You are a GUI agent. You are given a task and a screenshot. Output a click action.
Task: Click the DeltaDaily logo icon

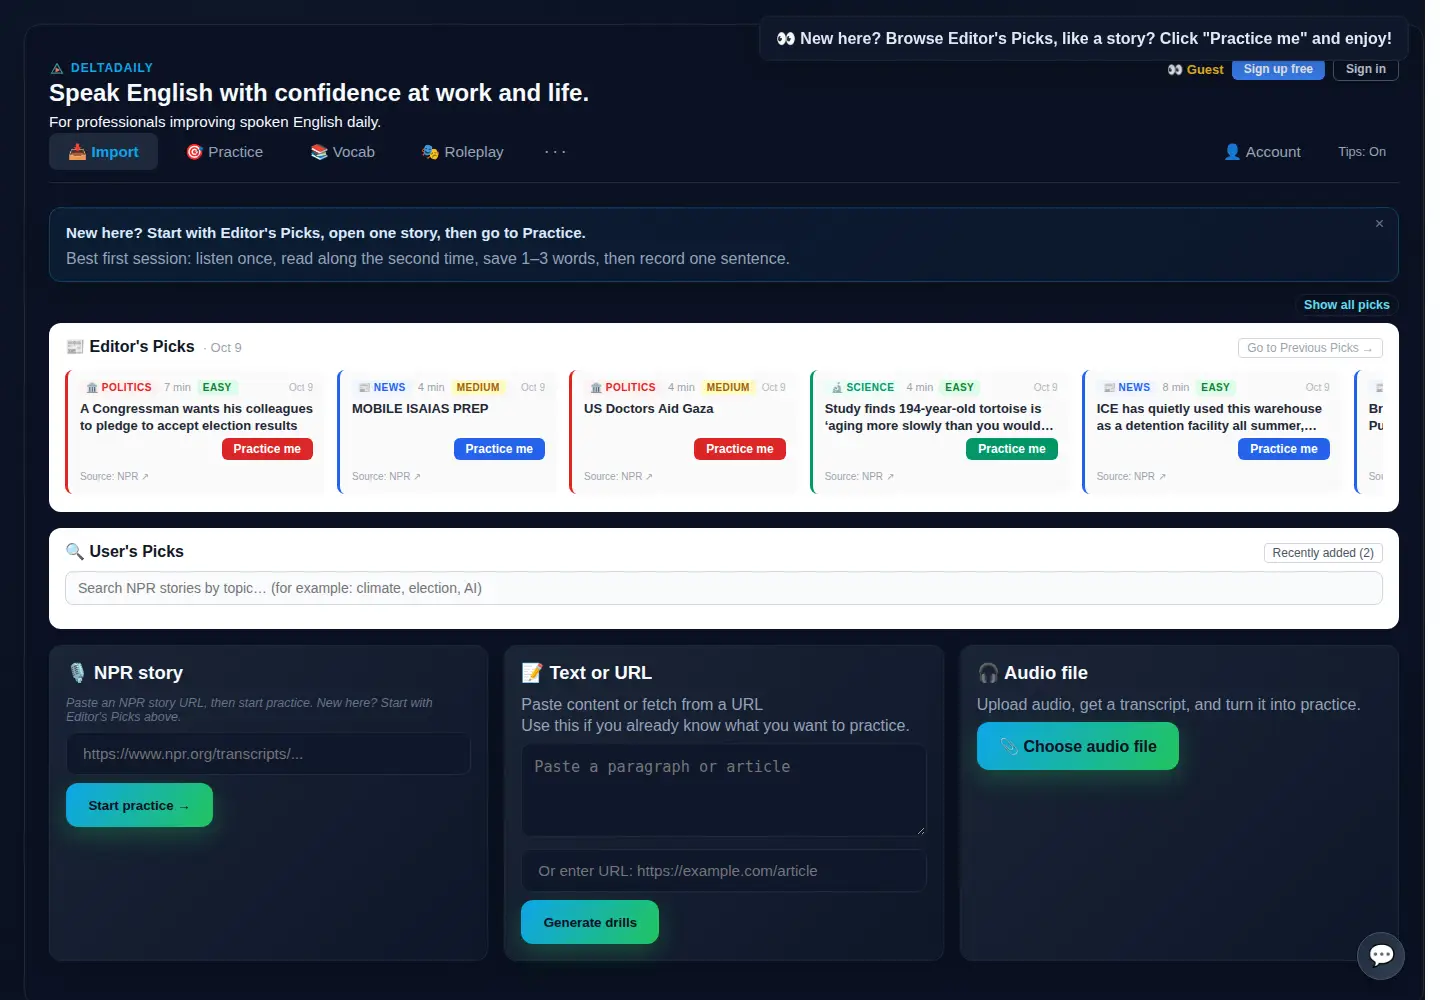[x=57, y=68]
